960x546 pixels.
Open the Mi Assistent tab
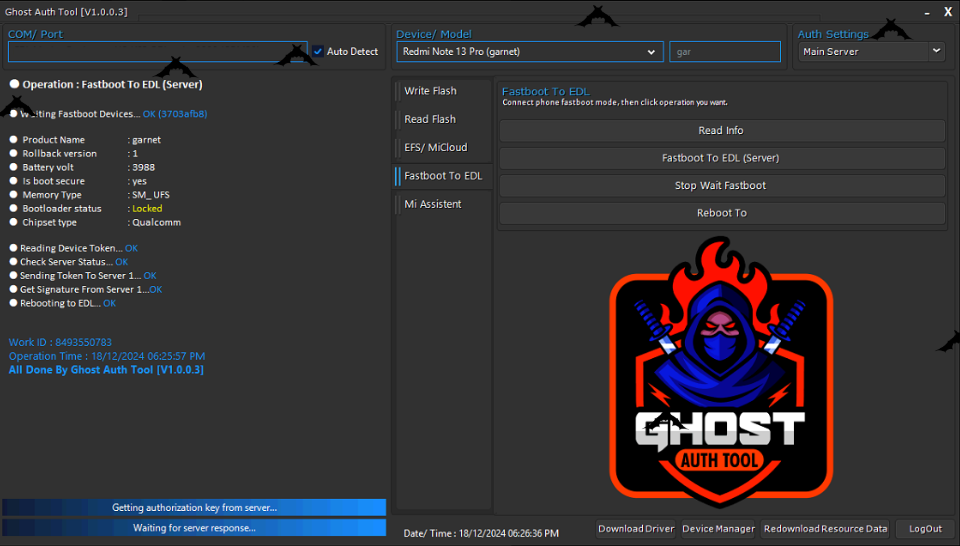(x=432, y=204)
